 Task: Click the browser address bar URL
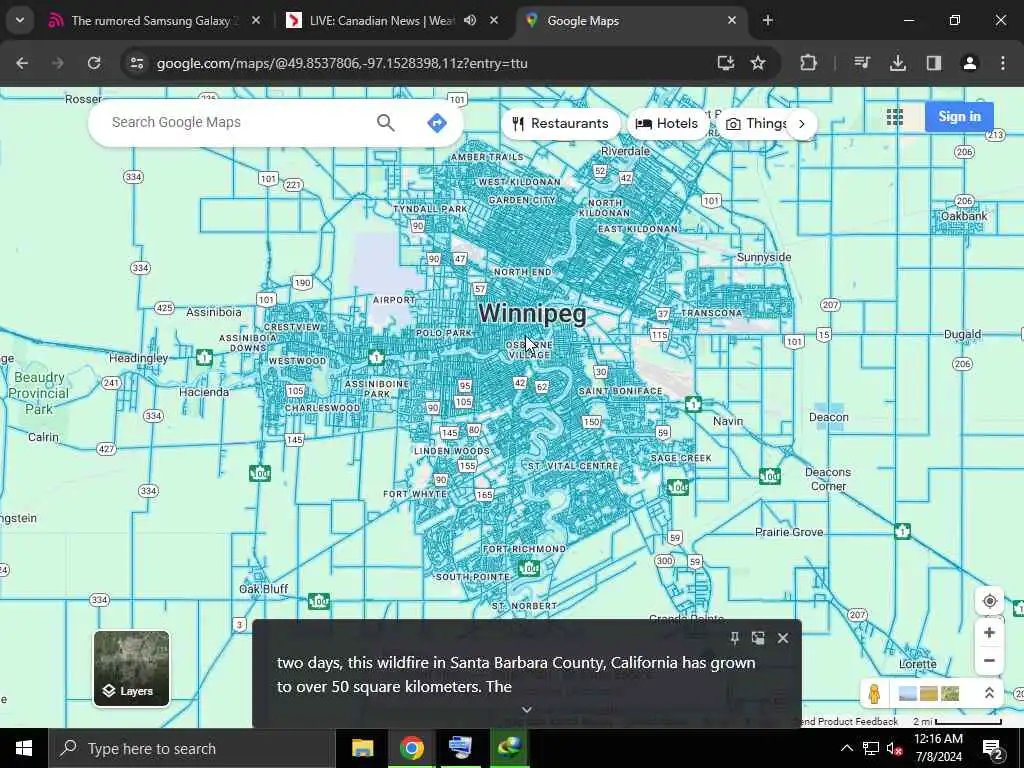[x=342, y=63]
